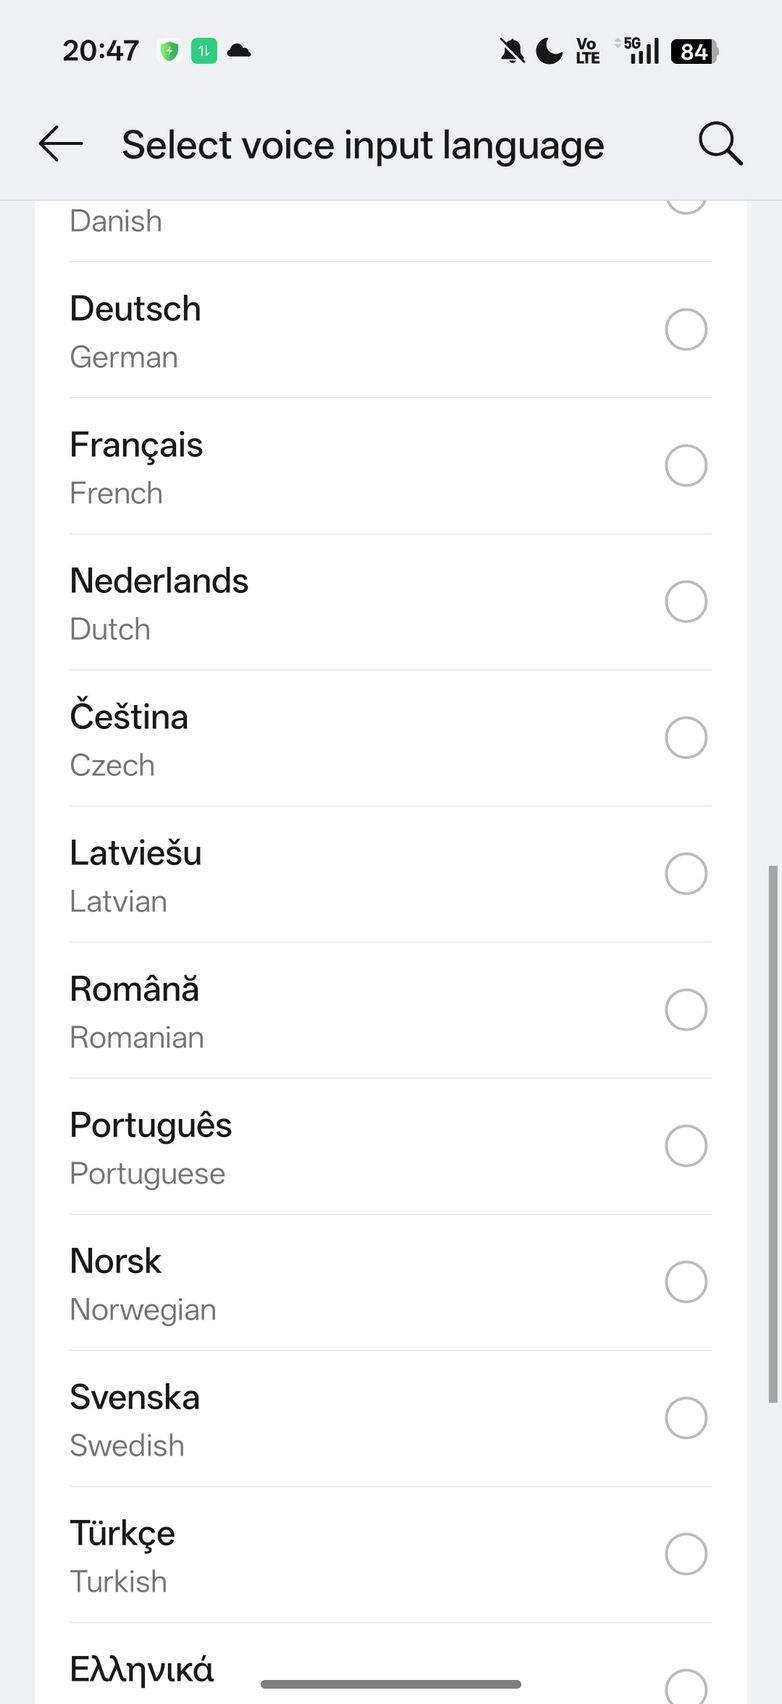
Task: Select the Türkçe Turkish radio button
Action: click(x=686, y=1554)
